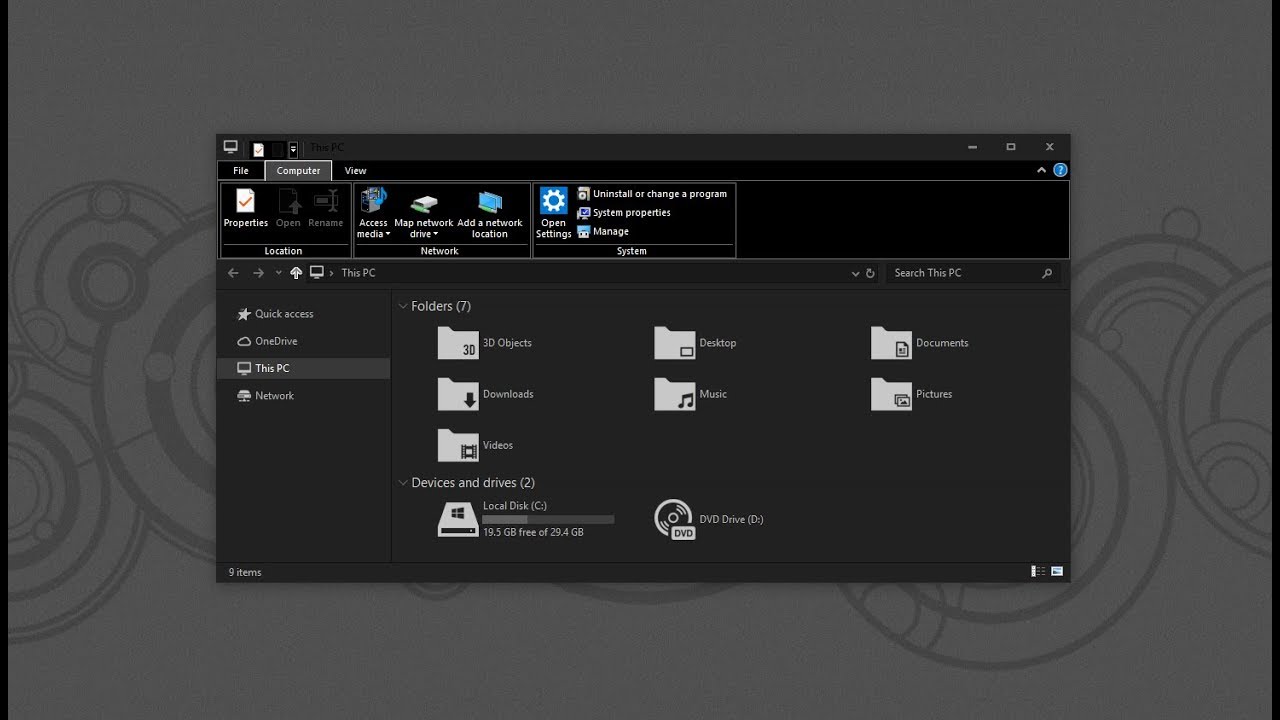1280x720 pixels.
Task: Click the Devices and drives (2) header label
Action: click(x=473, y=483)
